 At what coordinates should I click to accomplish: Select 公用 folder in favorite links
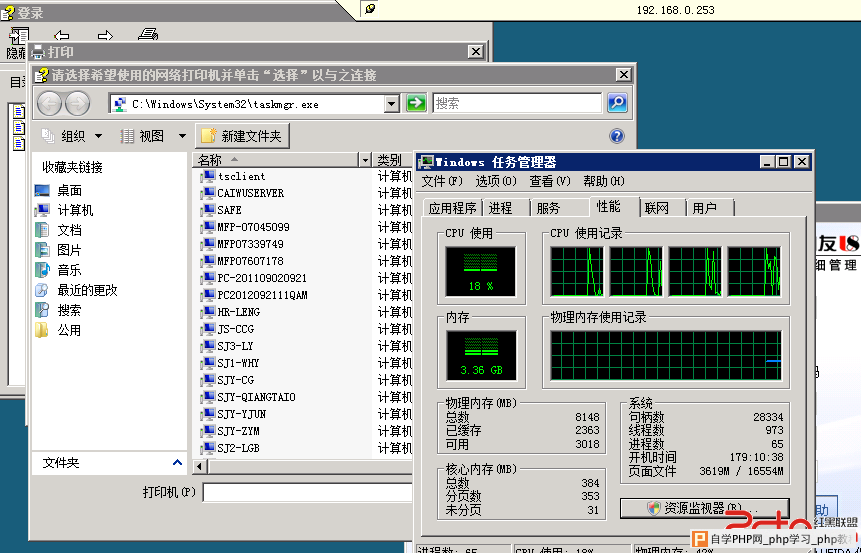pos(58,330)
